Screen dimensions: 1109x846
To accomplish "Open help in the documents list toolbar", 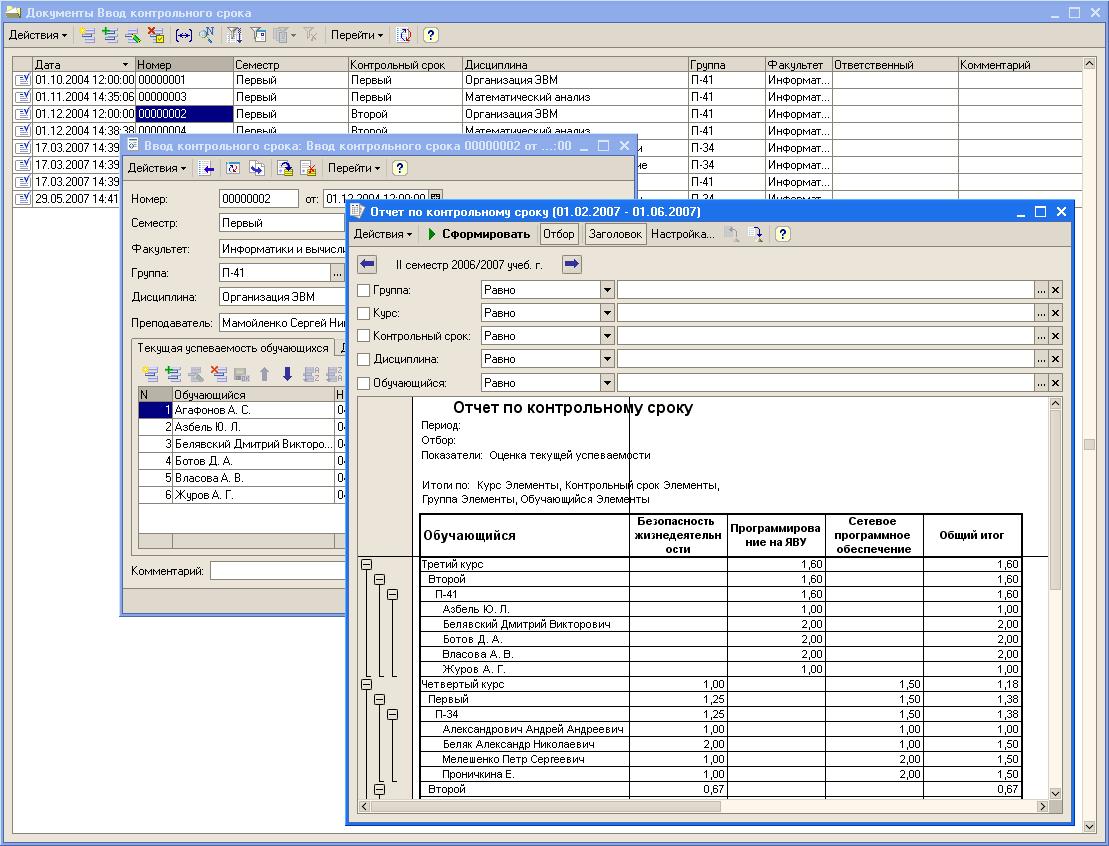I will tap(431, 35).
